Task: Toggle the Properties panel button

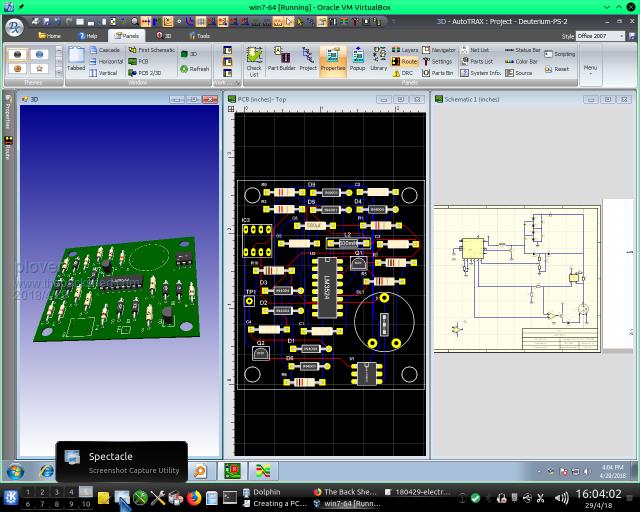Action: (x=332, y=62)
